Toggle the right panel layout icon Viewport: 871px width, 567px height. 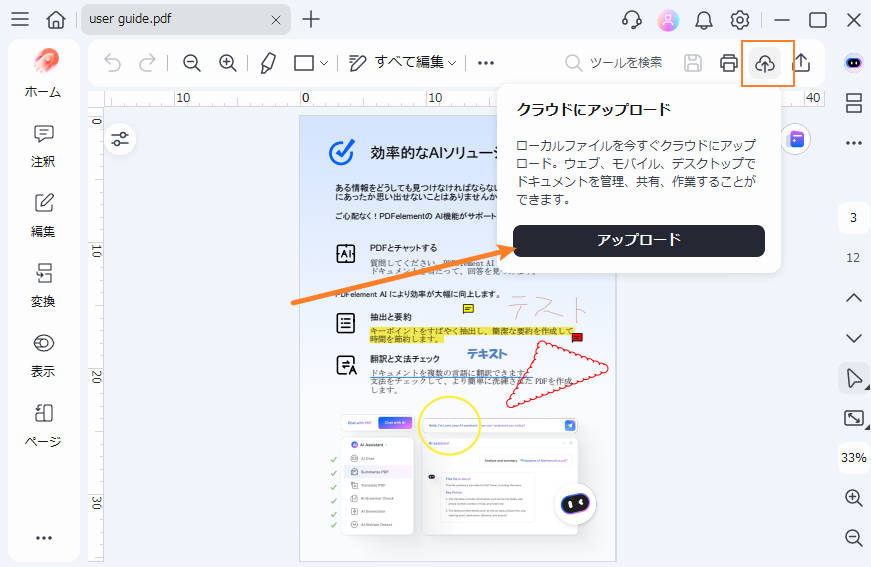(854, 103)
